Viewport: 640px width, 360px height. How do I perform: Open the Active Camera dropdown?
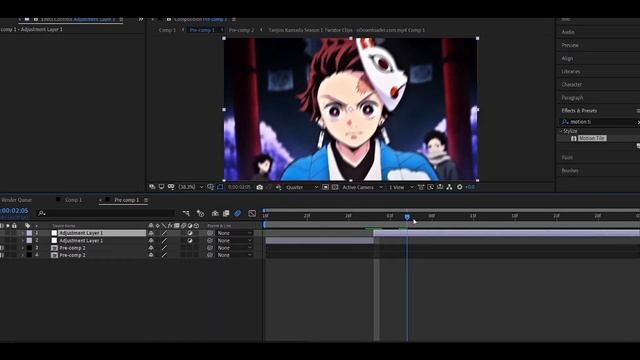coord(362,187)
